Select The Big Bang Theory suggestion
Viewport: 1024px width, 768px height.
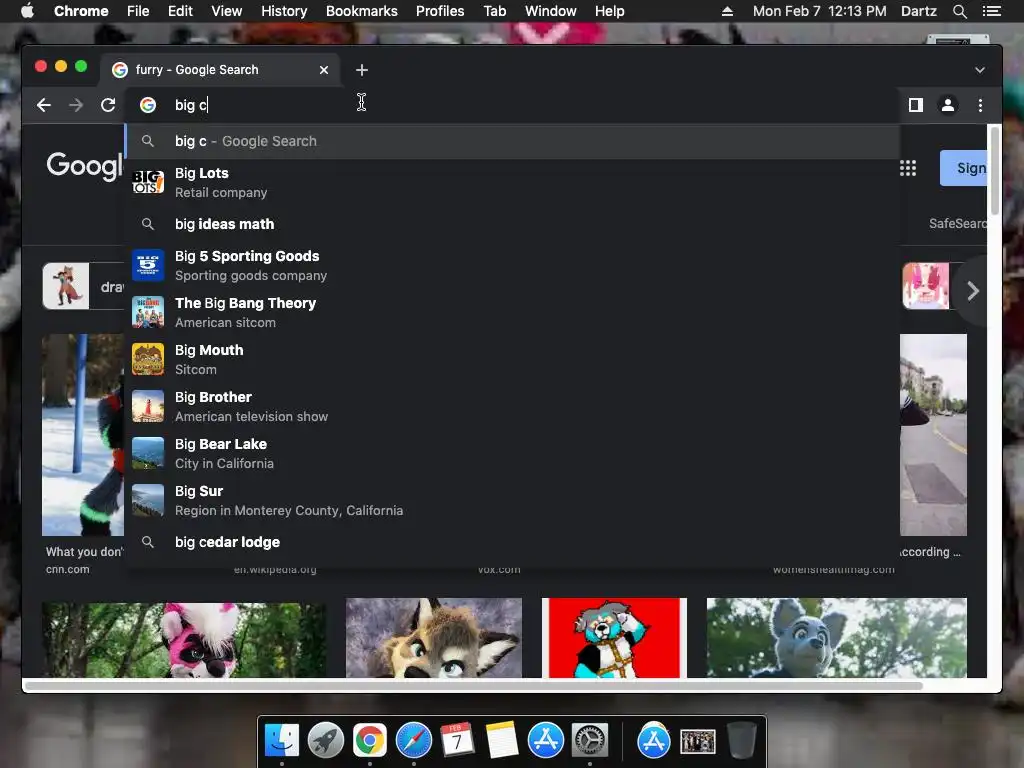tap(512, 312)
